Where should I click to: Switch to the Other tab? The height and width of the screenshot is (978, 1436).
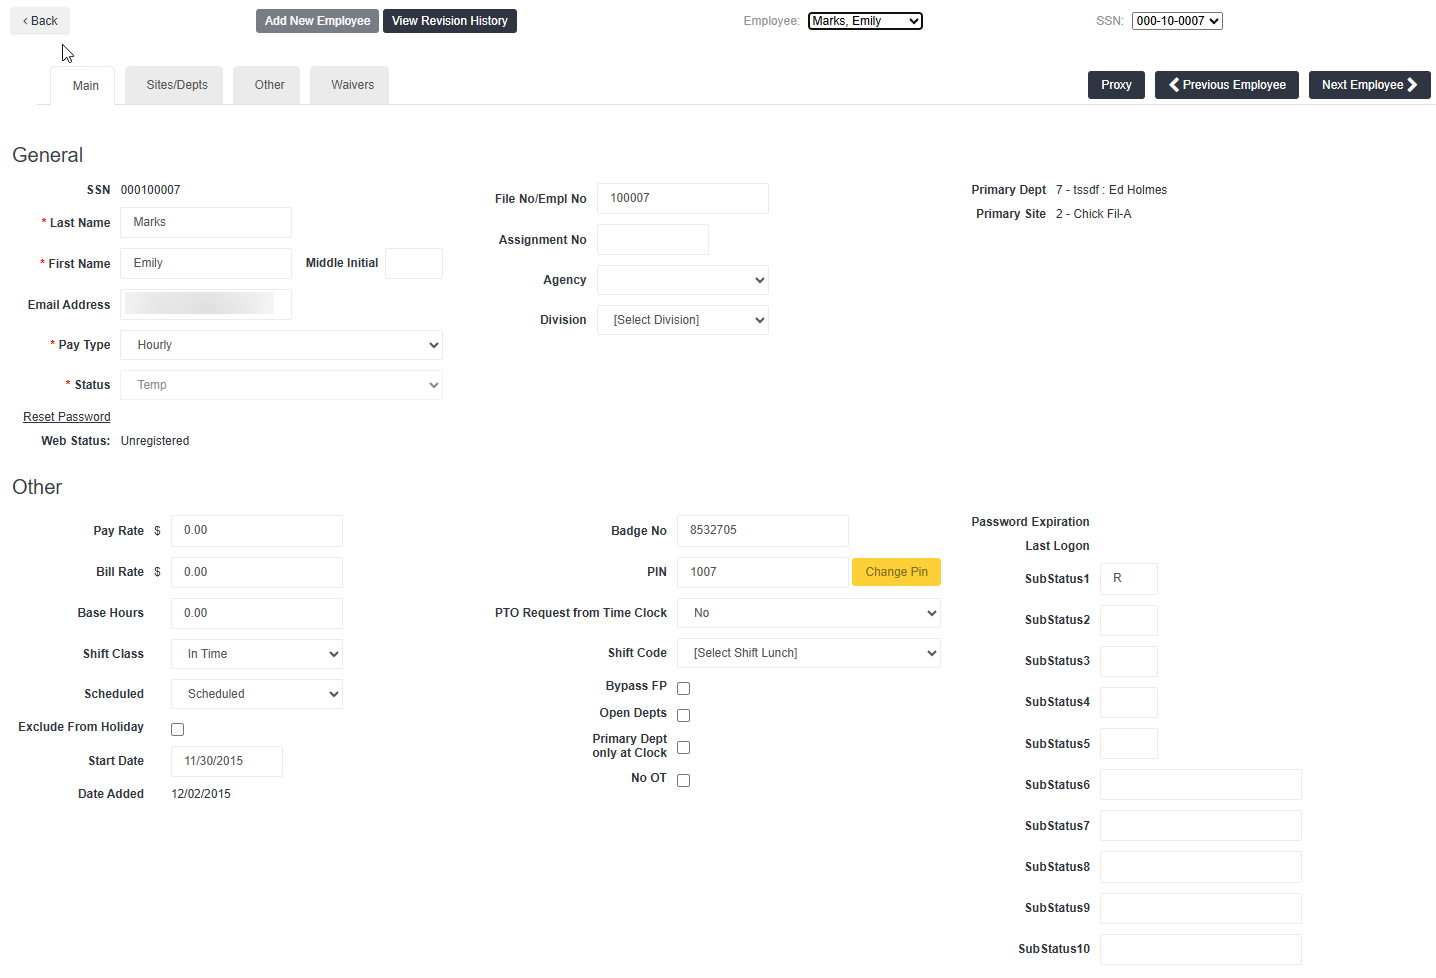[269, 85]
